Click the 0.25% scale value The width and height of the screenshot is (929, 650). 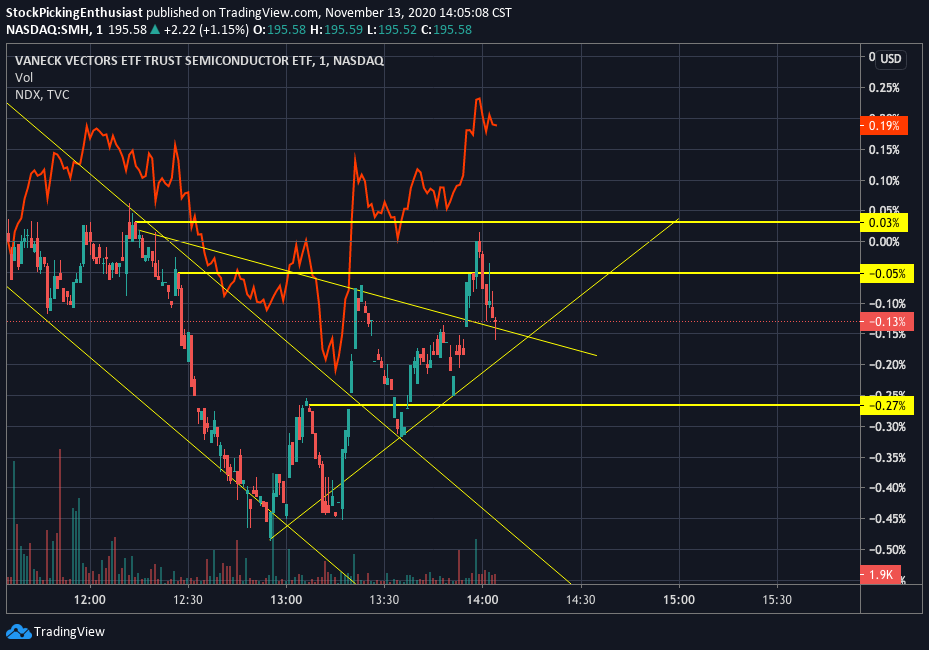tap(884, 88)
